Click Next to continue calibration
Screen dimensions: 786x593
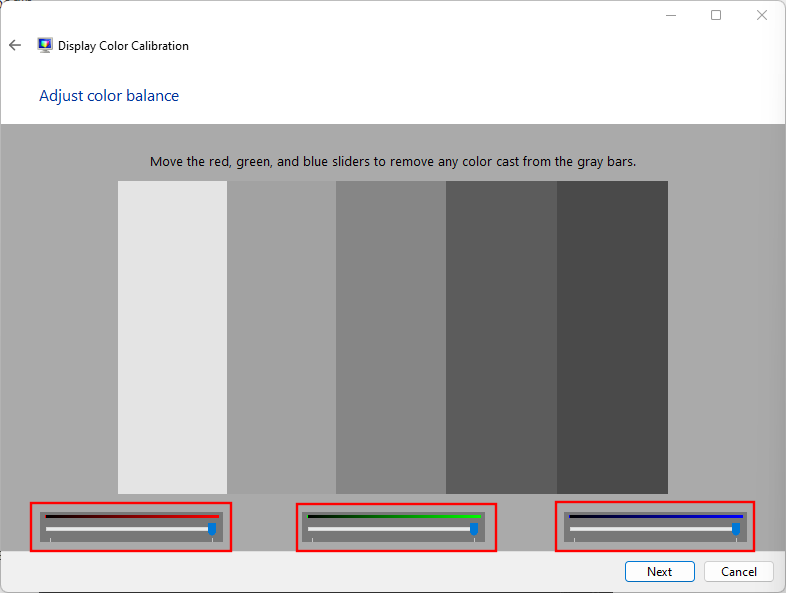[660, 571]
